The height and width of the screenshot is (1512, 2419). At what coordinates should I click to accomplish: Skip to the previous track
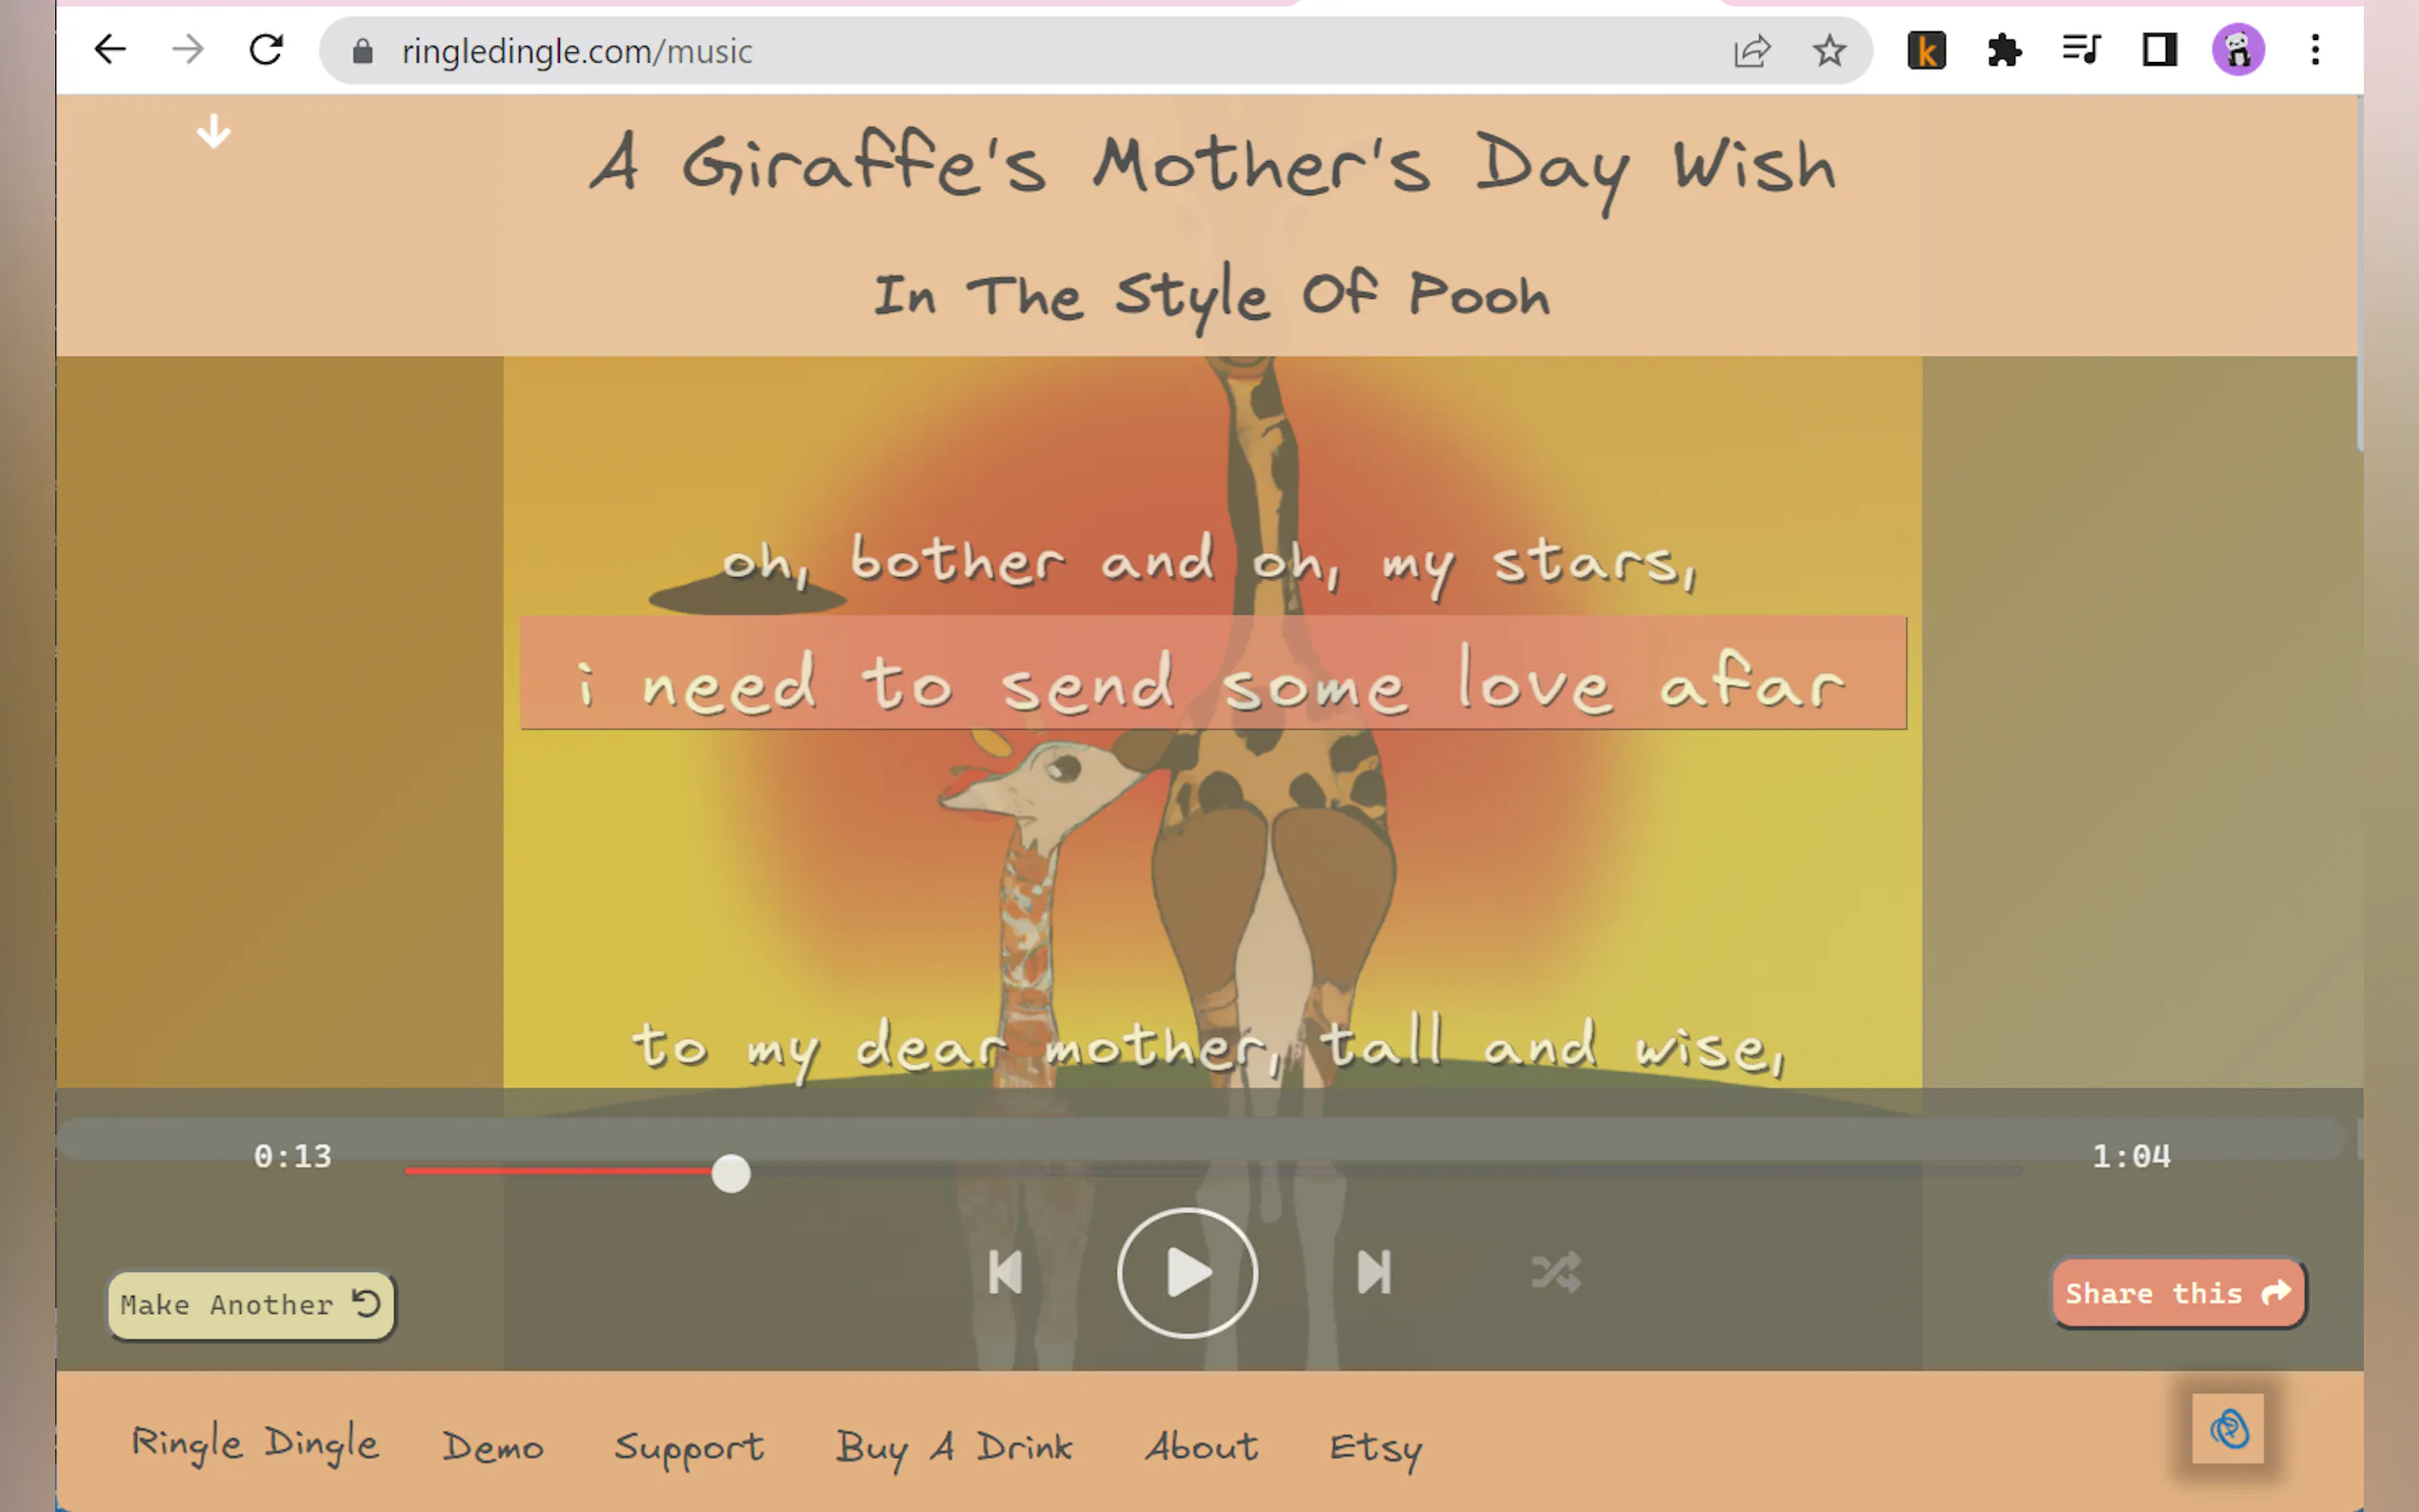coord(1005,1273)
